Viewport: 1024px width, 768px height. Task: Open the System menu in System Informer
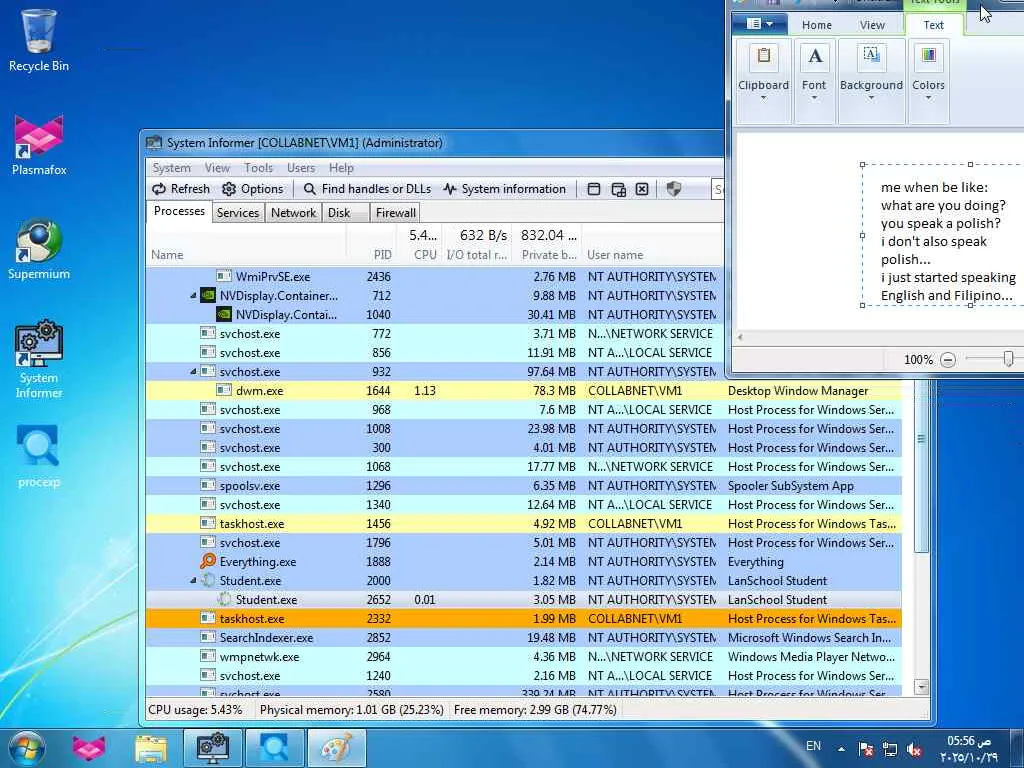point(172,168)
